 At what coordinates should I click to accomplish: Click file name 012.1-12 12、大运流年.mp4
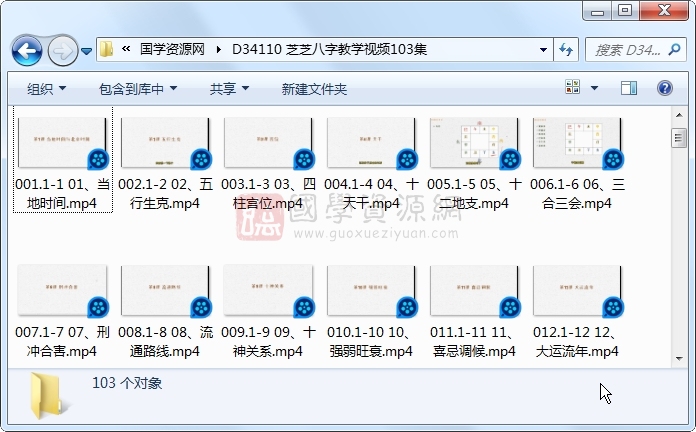click(577, 341)
